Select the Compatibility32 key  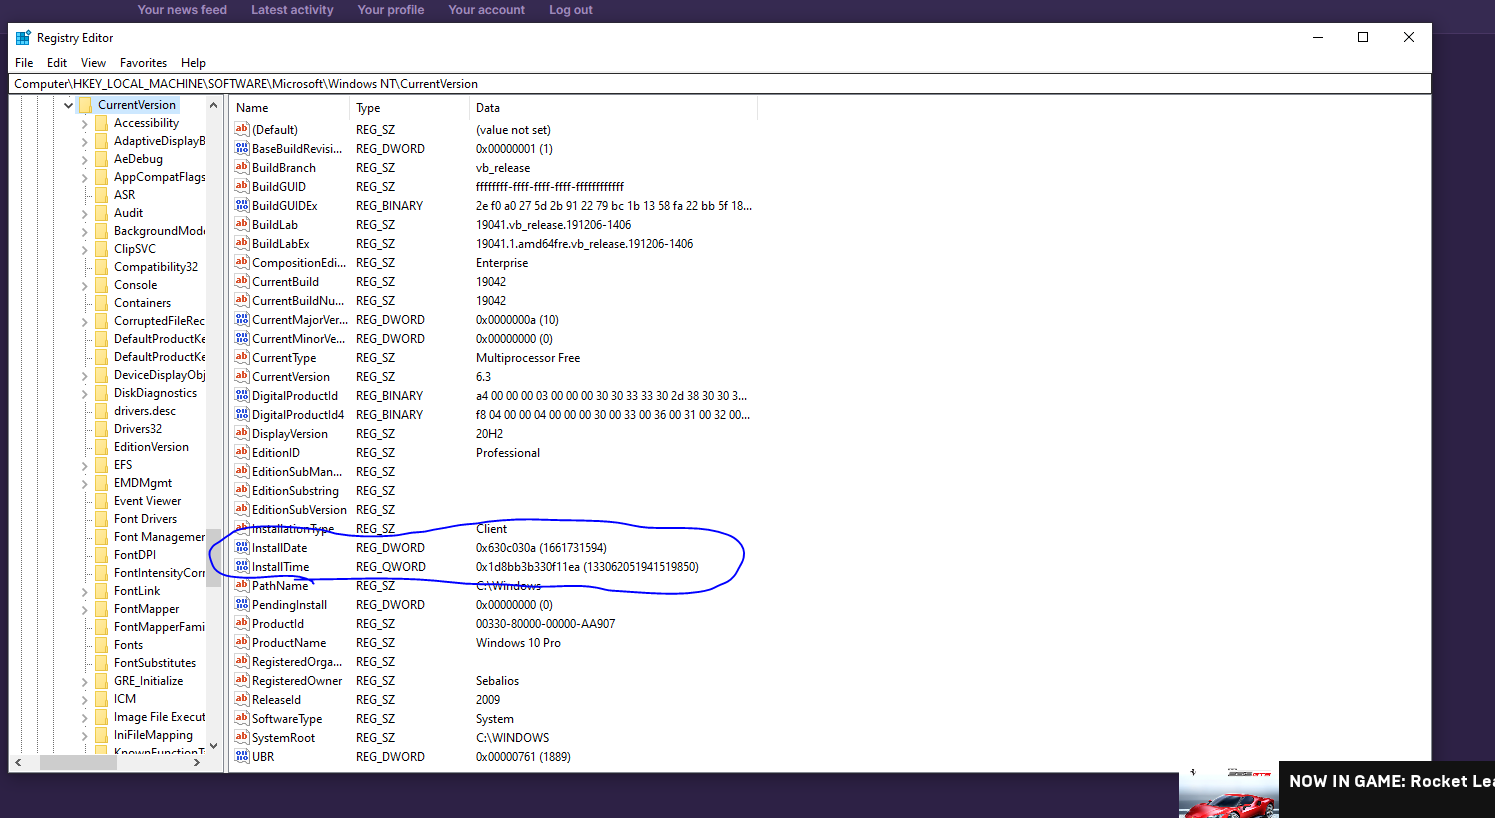click(156, 267)
